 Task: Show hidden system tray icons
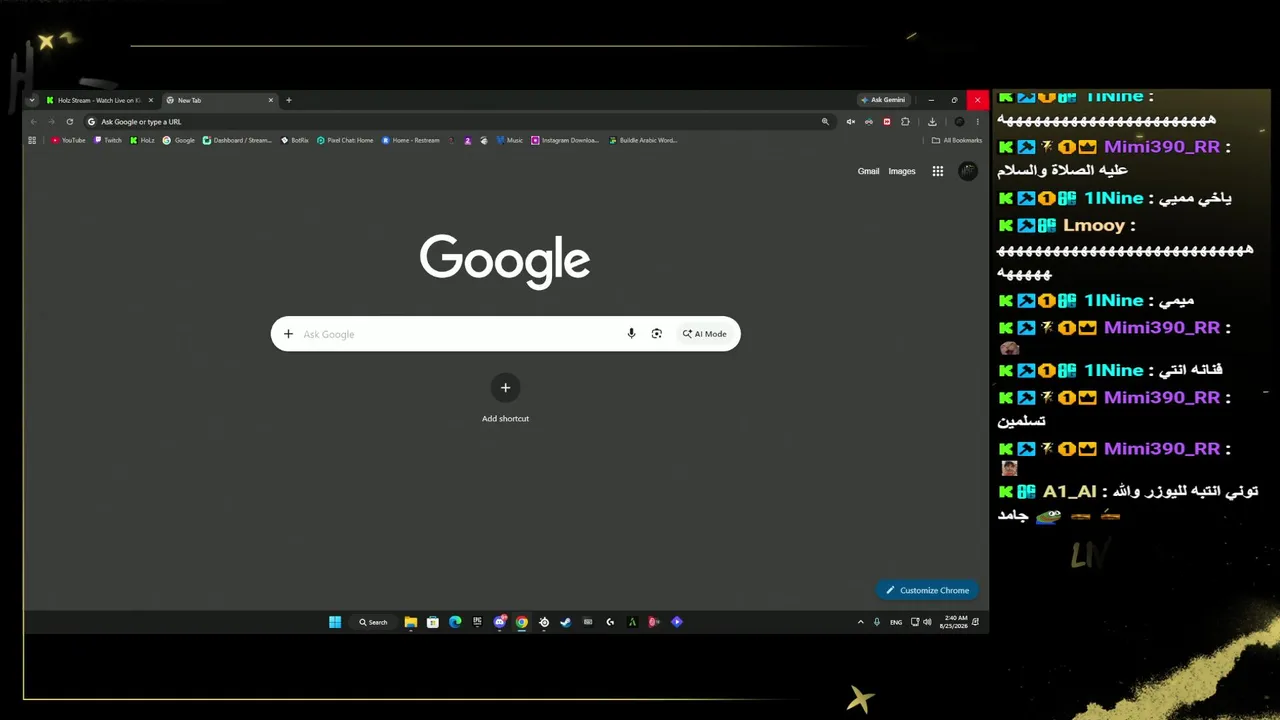click(860, 622)
